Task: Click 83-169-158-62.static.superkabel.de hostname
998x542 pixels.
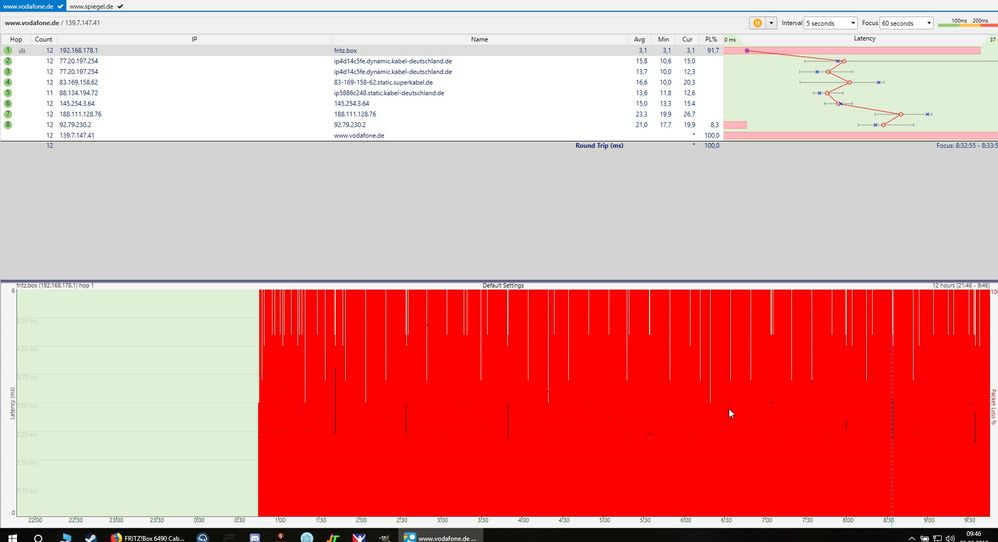Action: pyautogui.click(x=383, y=82)
